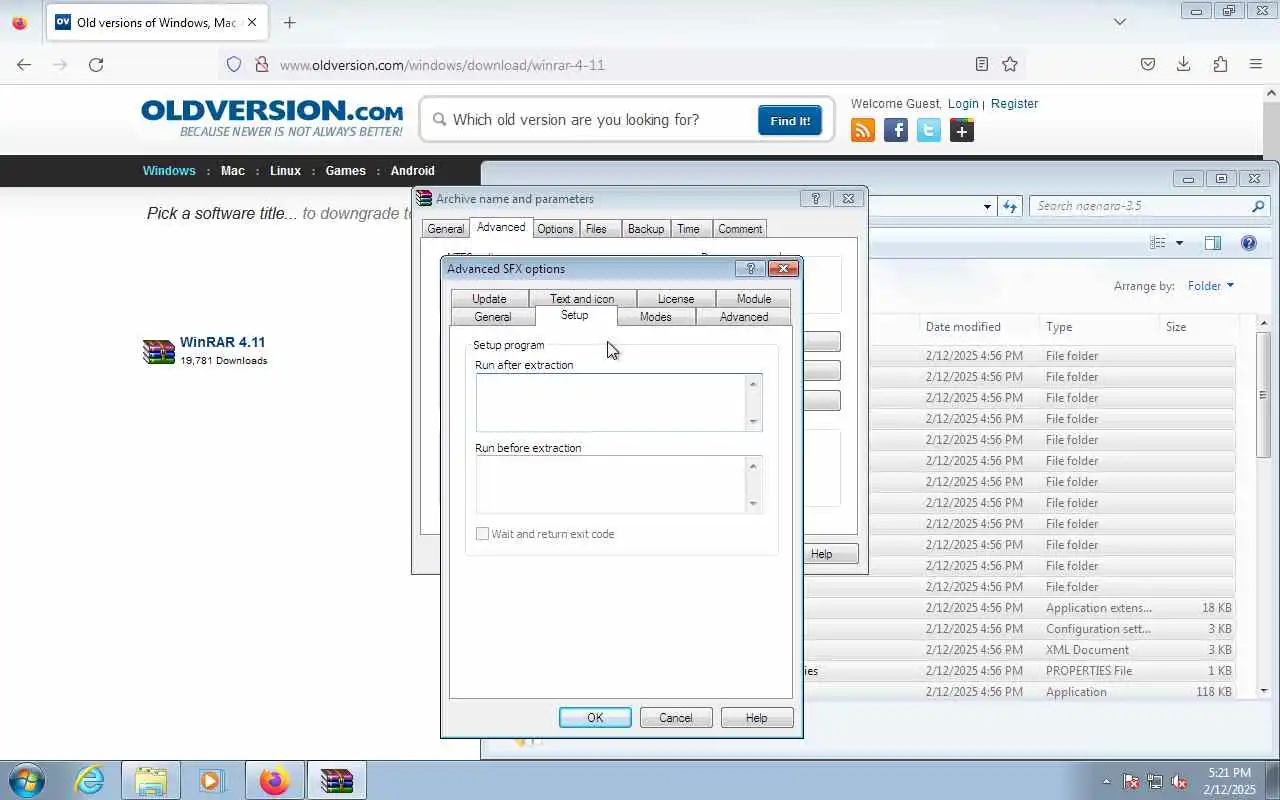
Task: Click the shield tracking protection icon
Action: pyautogui.click(x=234, y=64)
